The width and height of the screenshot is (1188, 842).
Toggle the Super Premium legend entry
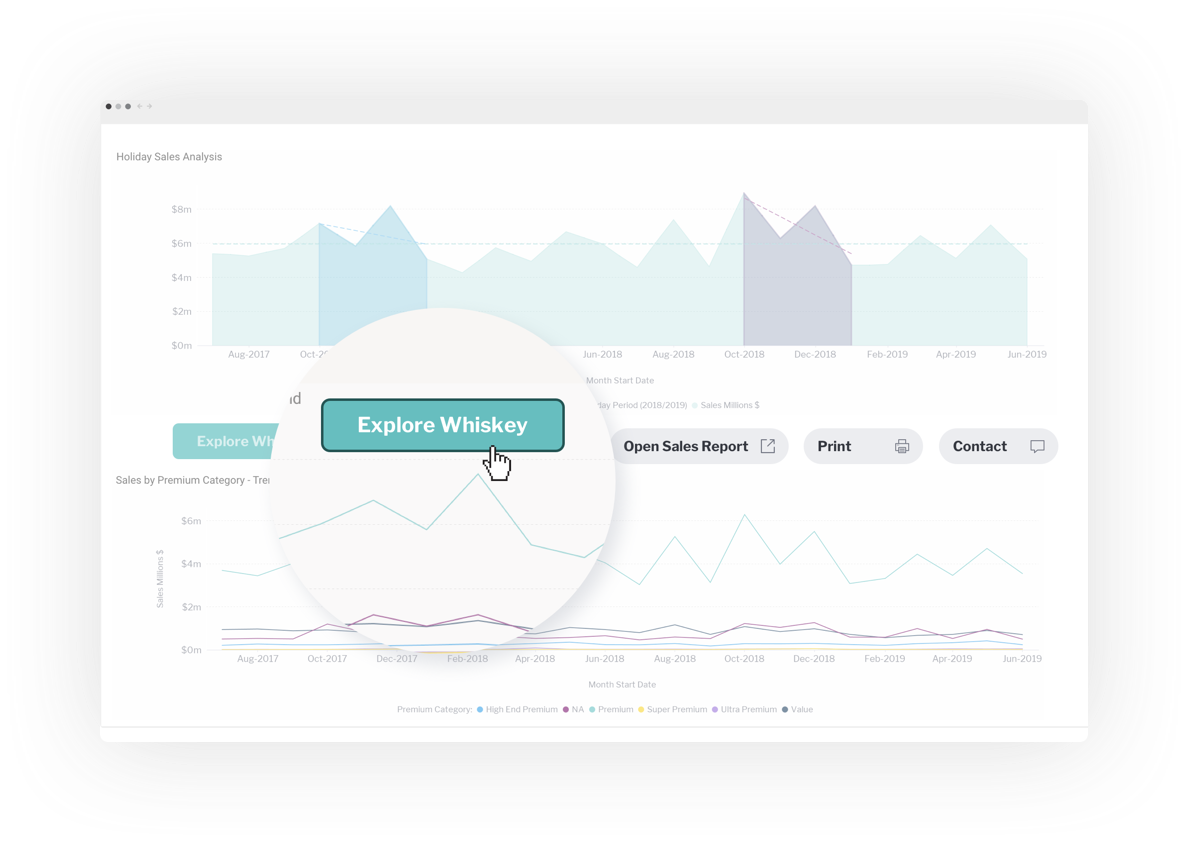[672, 709]
